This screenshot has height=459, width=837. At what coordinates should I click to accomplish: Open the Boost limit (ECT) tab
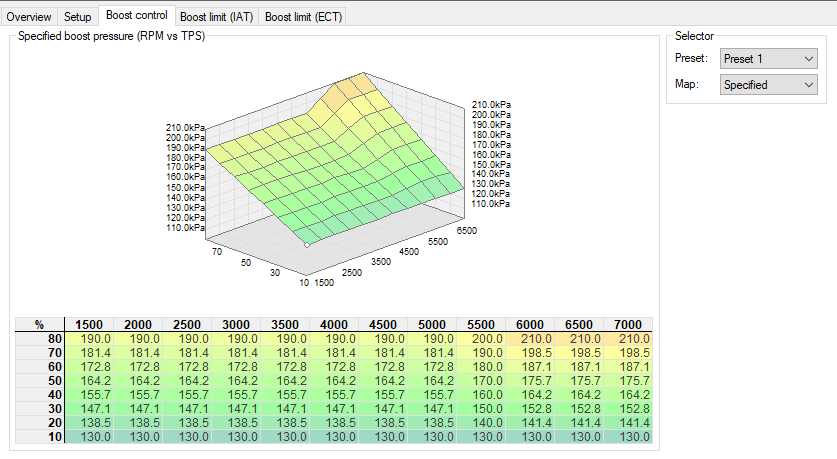pyautogui.click(x=303, y=17)
